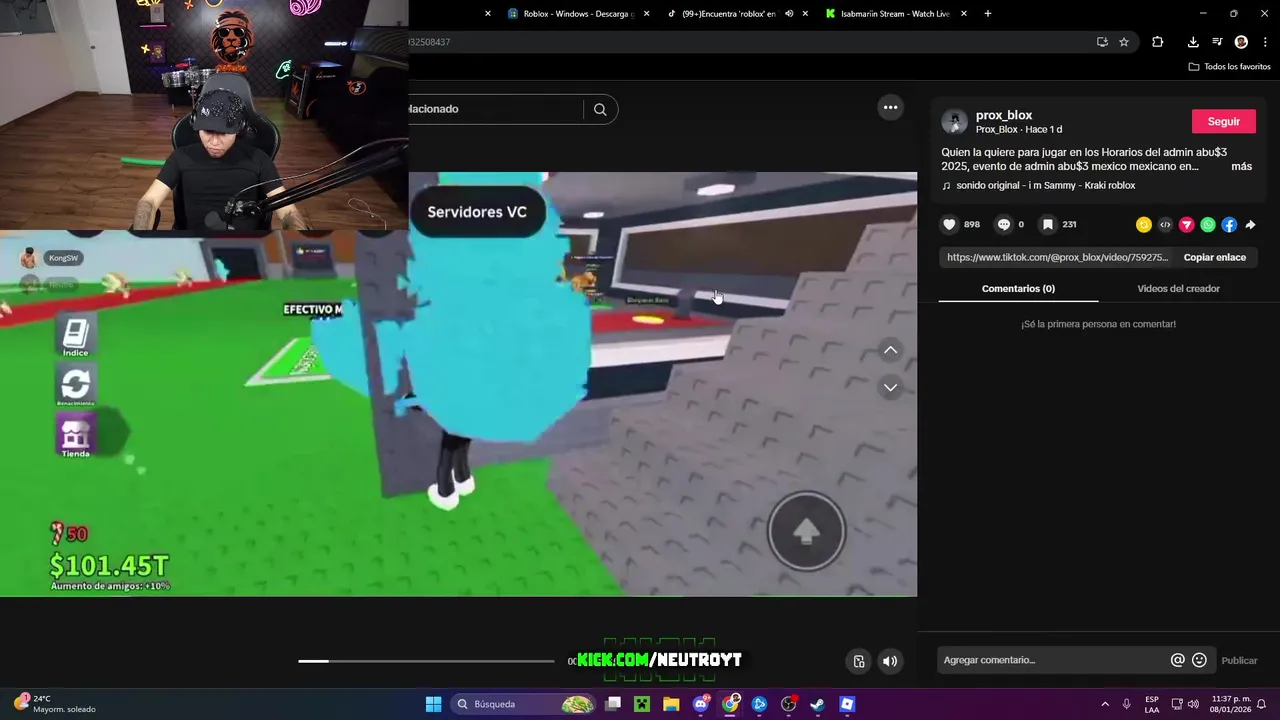The height and width of the screenshot is (720, 1280).
Task: Click the auto-scroll icon beside volume
Action: point(859,661)
